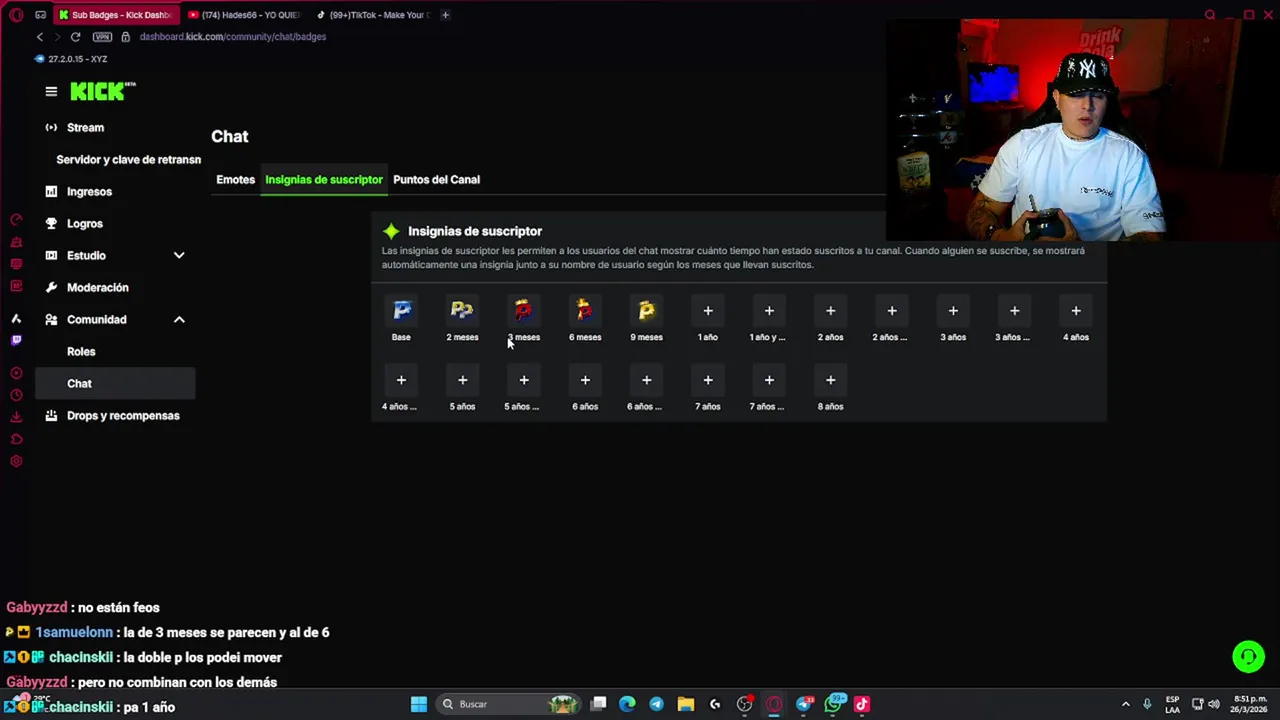Open the green support chat bubble
Screen dimensions: 1280x720
pyautogui.click(x=1248, y=656)
